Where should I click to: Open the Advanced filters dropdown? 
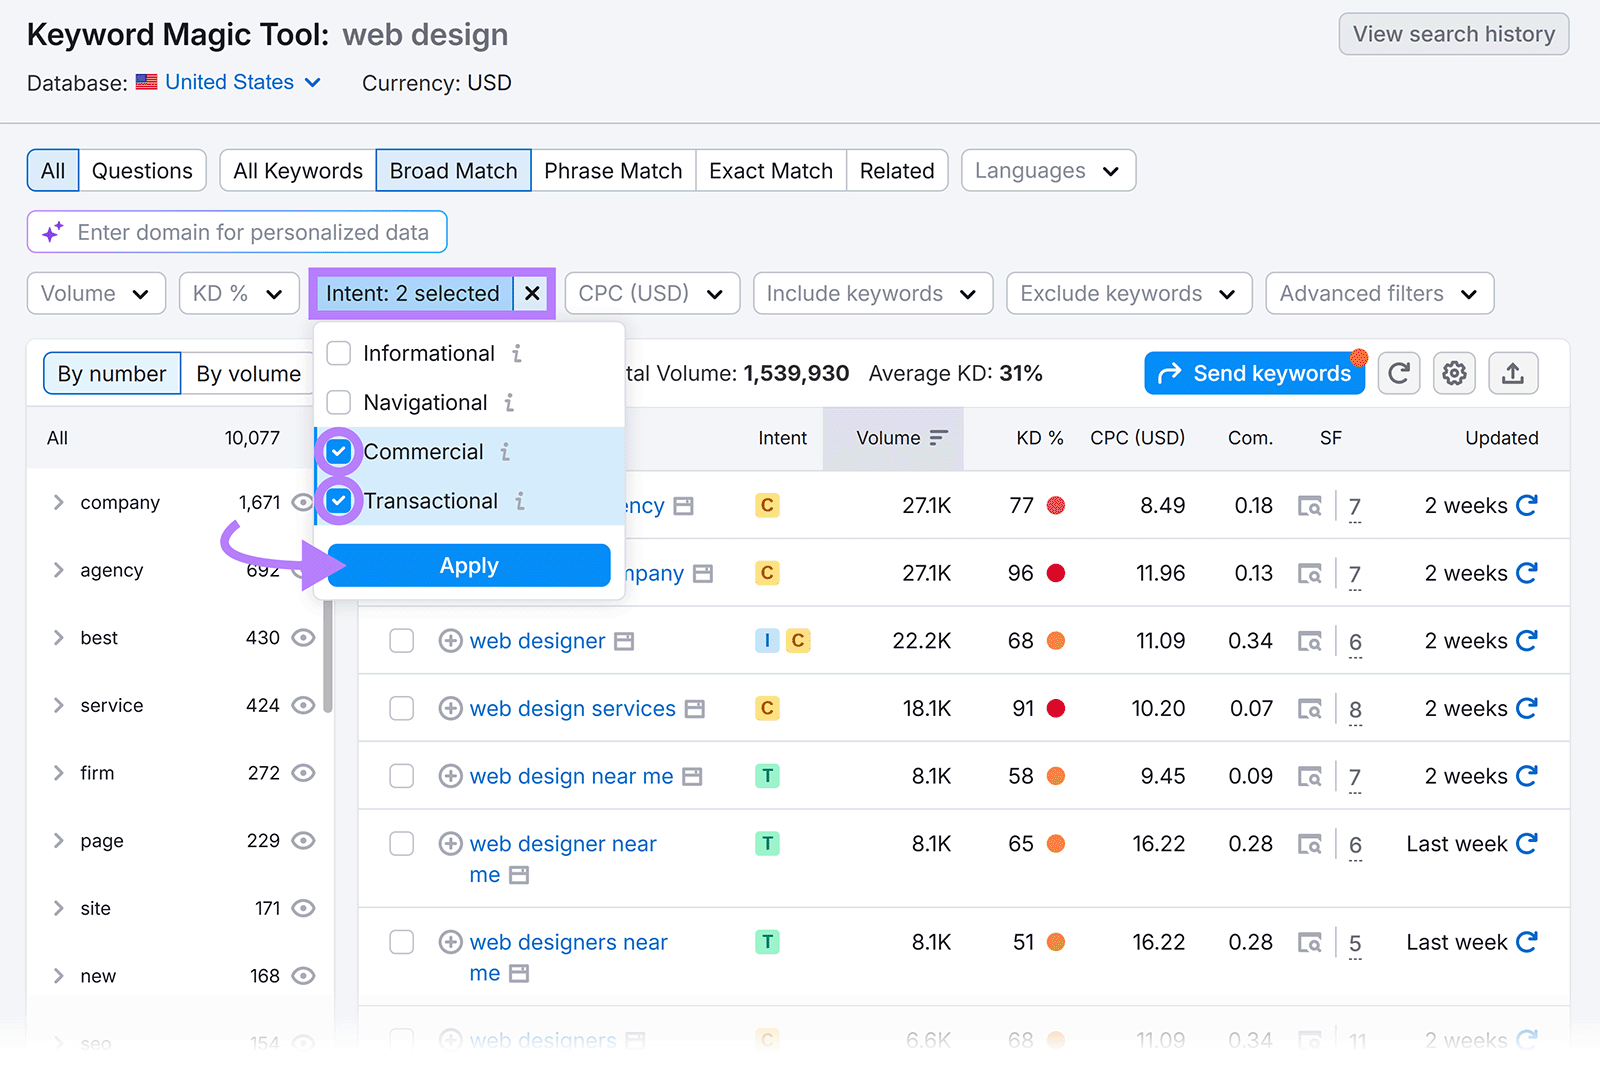pos(1380,293)
